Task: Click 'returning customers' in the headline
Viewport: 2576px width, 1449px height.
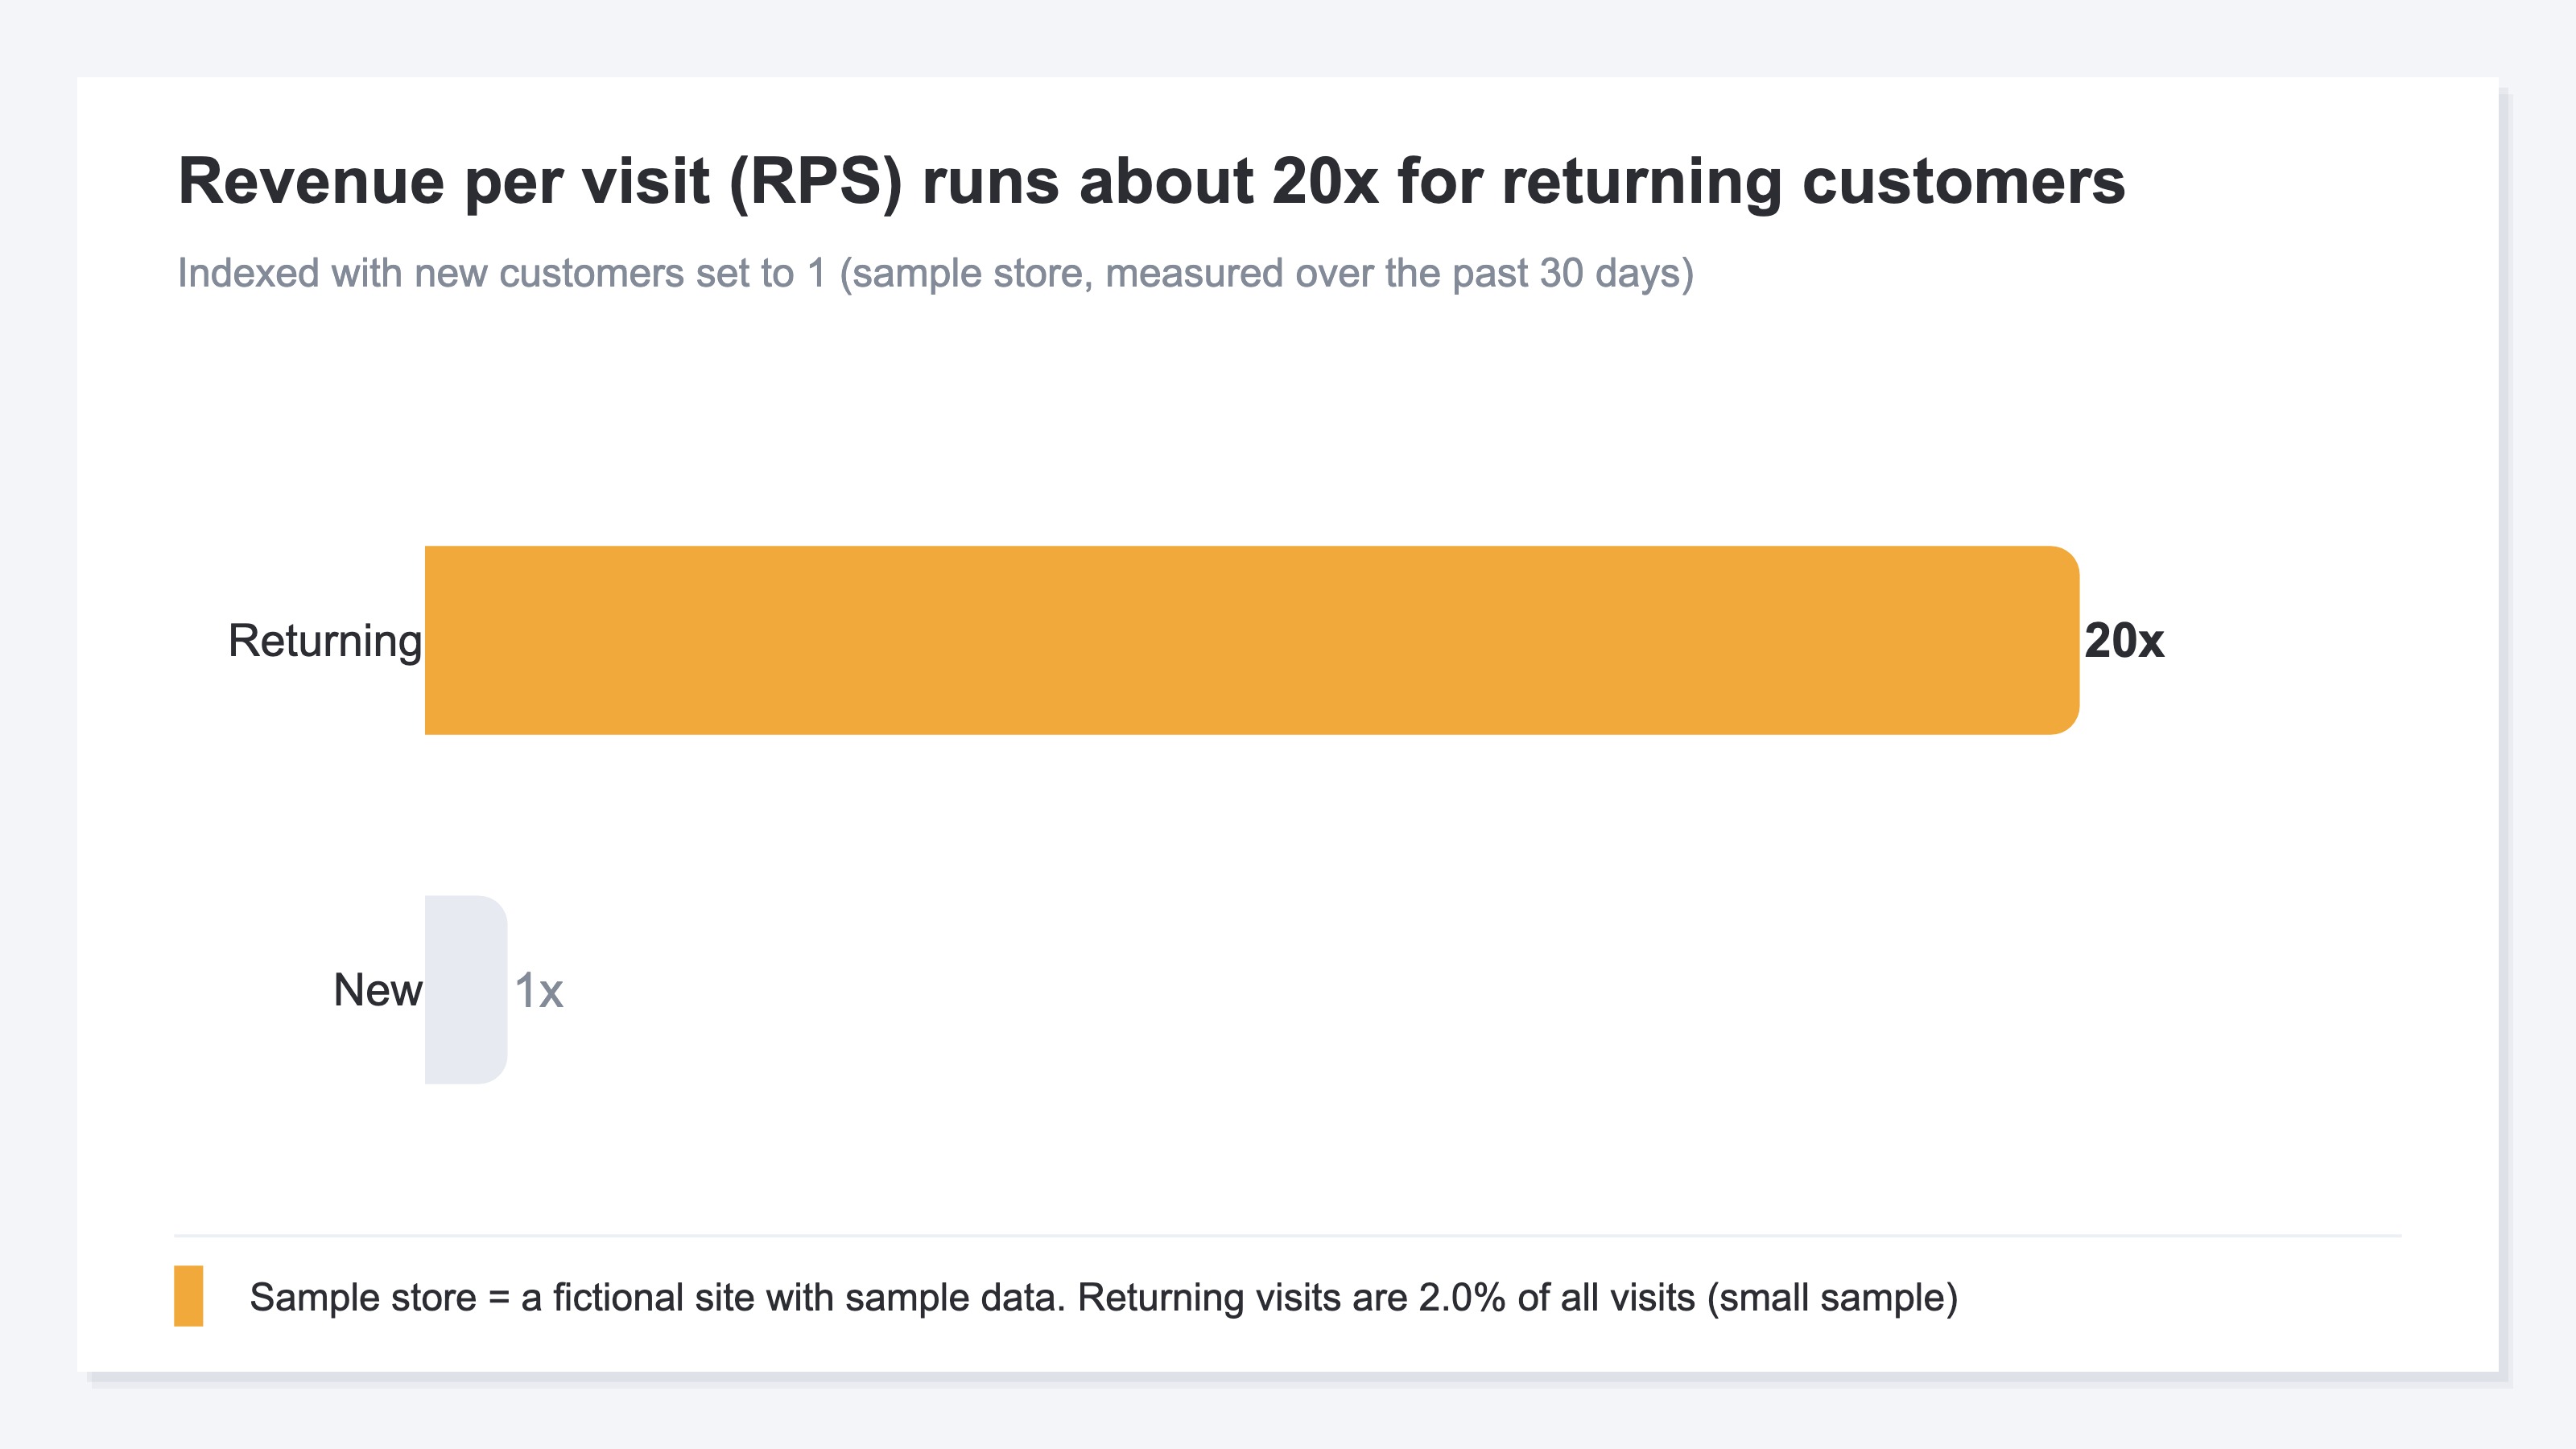Action: click(x=1813, y=182)
